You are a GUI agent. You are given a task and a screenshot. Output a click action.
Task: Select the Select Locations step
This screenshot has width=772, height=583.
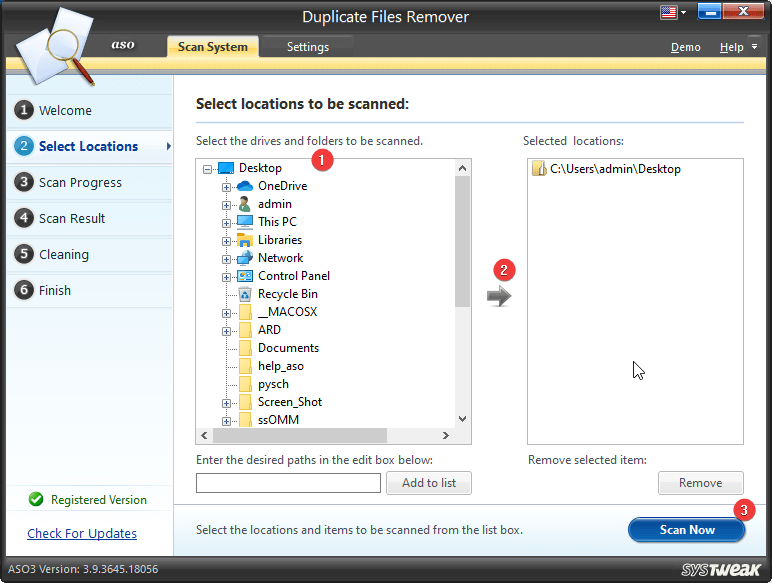(90, 146)
